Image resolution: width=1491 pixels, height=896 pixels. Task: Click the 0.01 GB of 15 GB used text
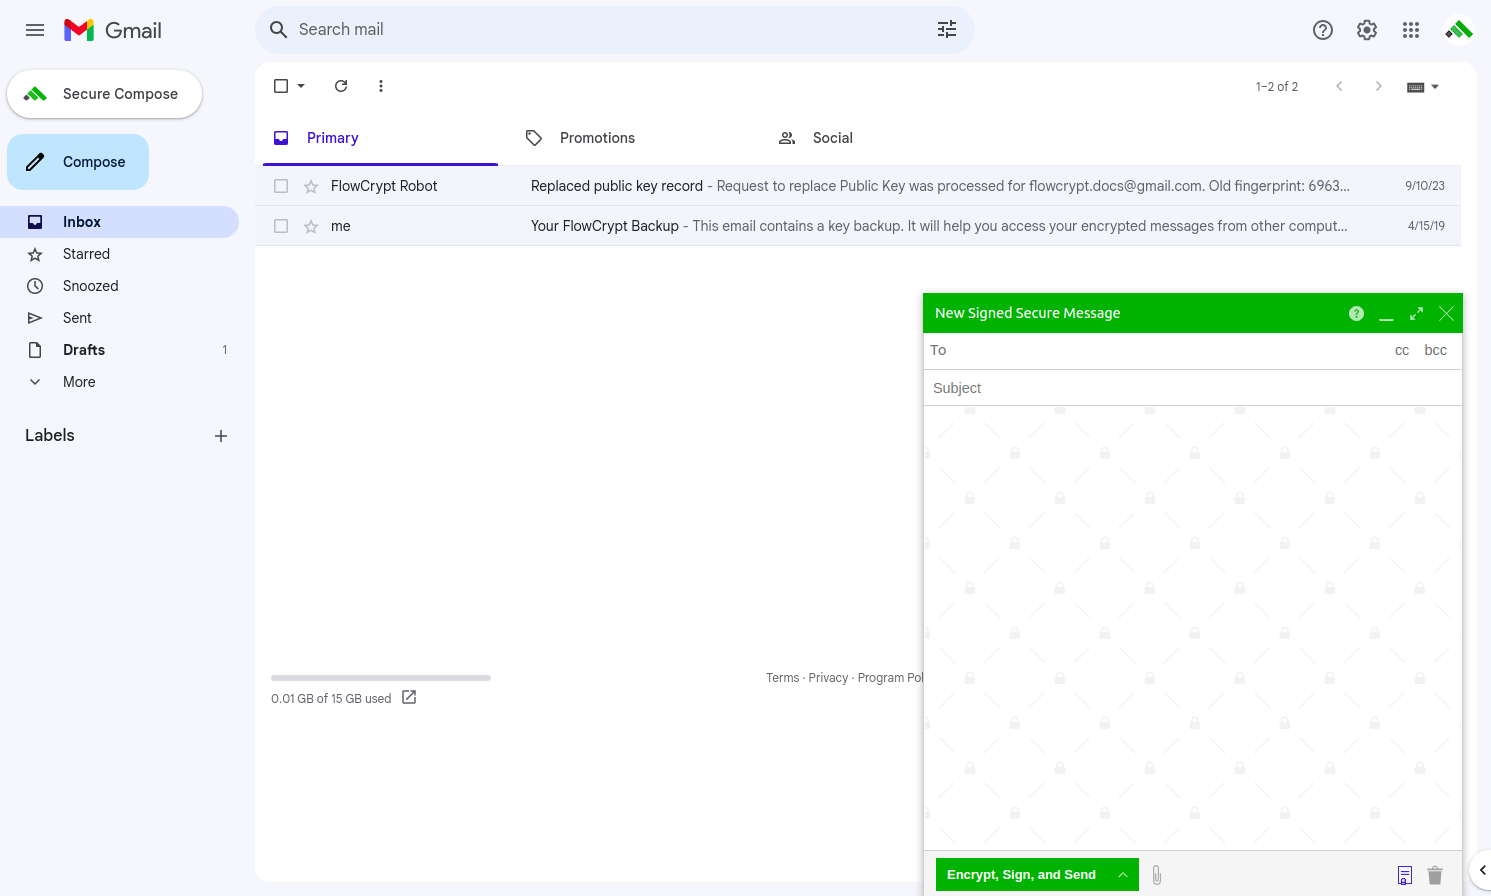(x=331, y=699)
